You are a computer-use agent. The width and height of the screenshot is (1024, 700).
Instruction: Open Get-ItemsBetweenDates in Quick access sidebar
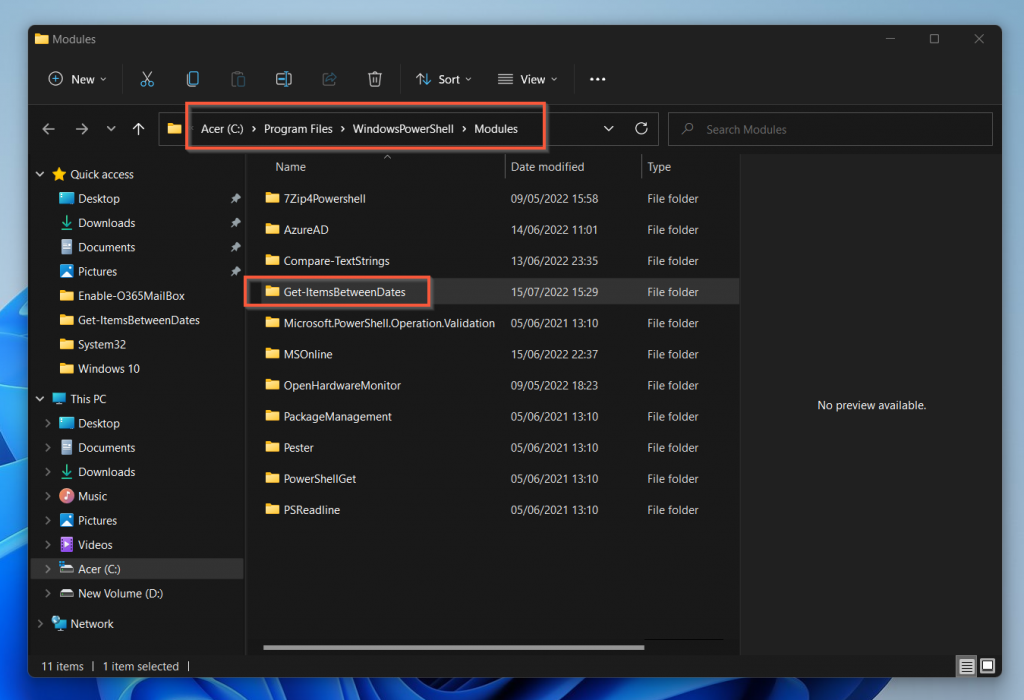coord(138,320)
